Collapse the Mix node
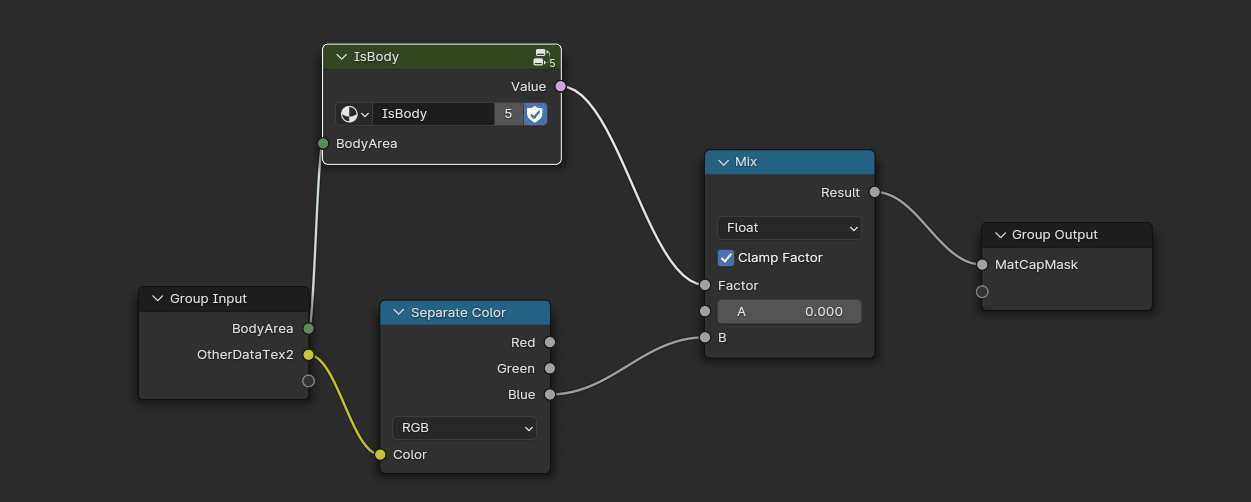 [x=724, y=163]
